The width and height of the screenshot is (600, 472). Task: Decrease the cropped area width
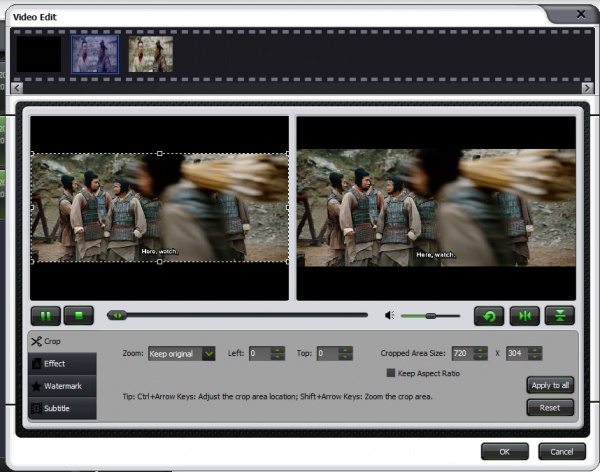(x=480, y=357)
